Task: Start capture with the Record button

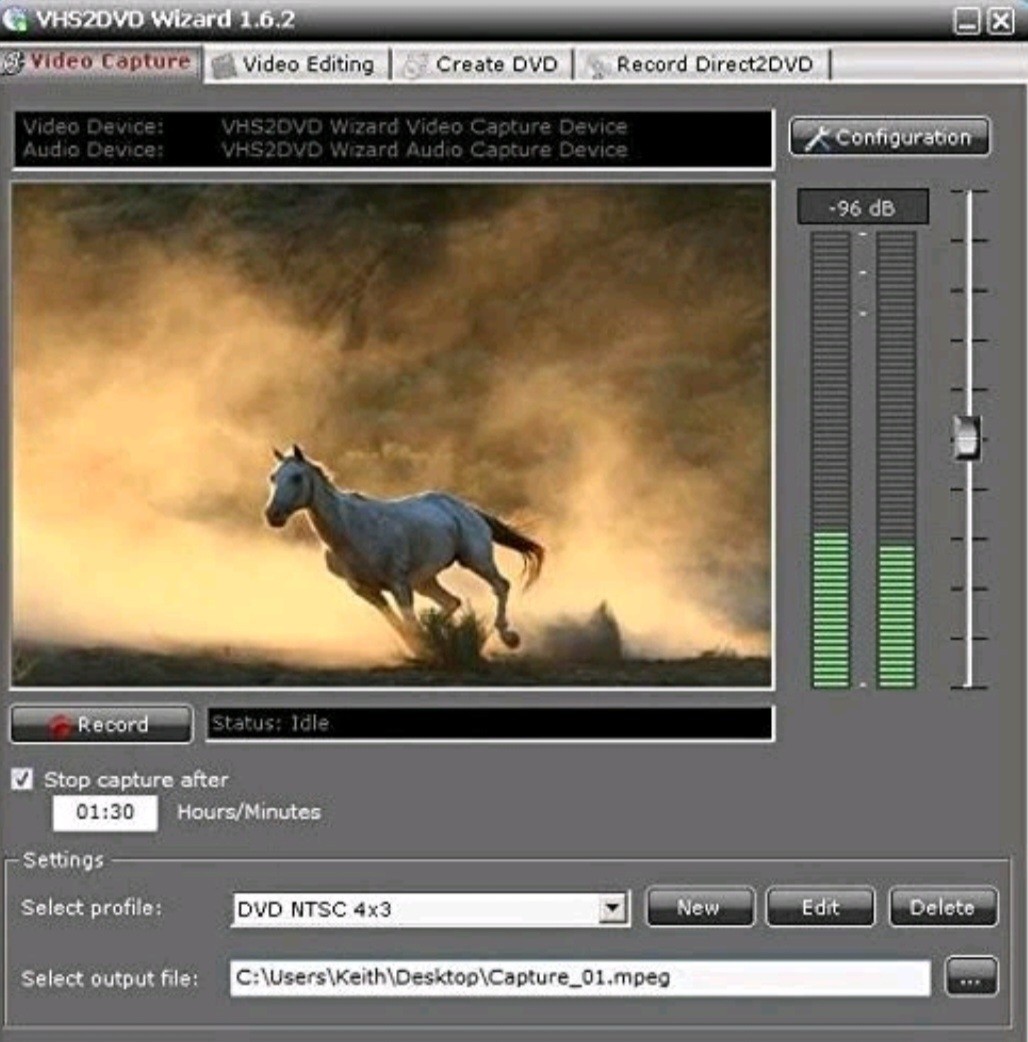Action: click(x=102, y=724)
